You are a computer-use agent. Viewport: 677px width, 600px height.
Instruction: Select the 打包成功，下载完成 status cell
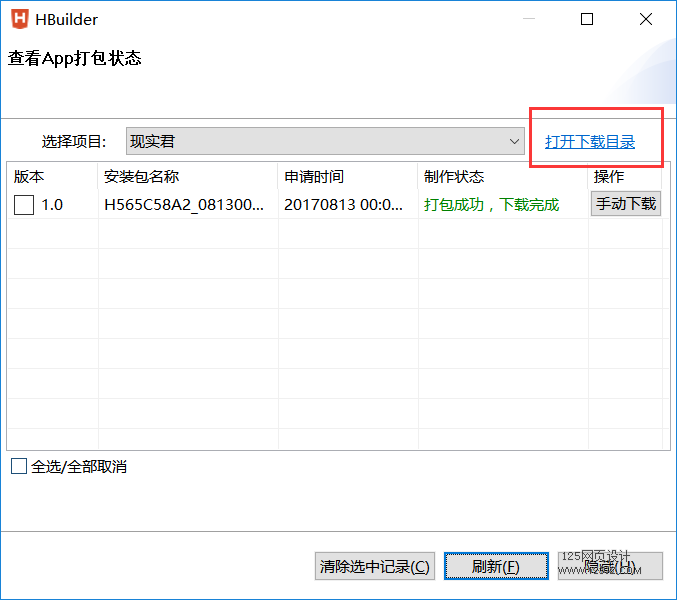point(491,205)
